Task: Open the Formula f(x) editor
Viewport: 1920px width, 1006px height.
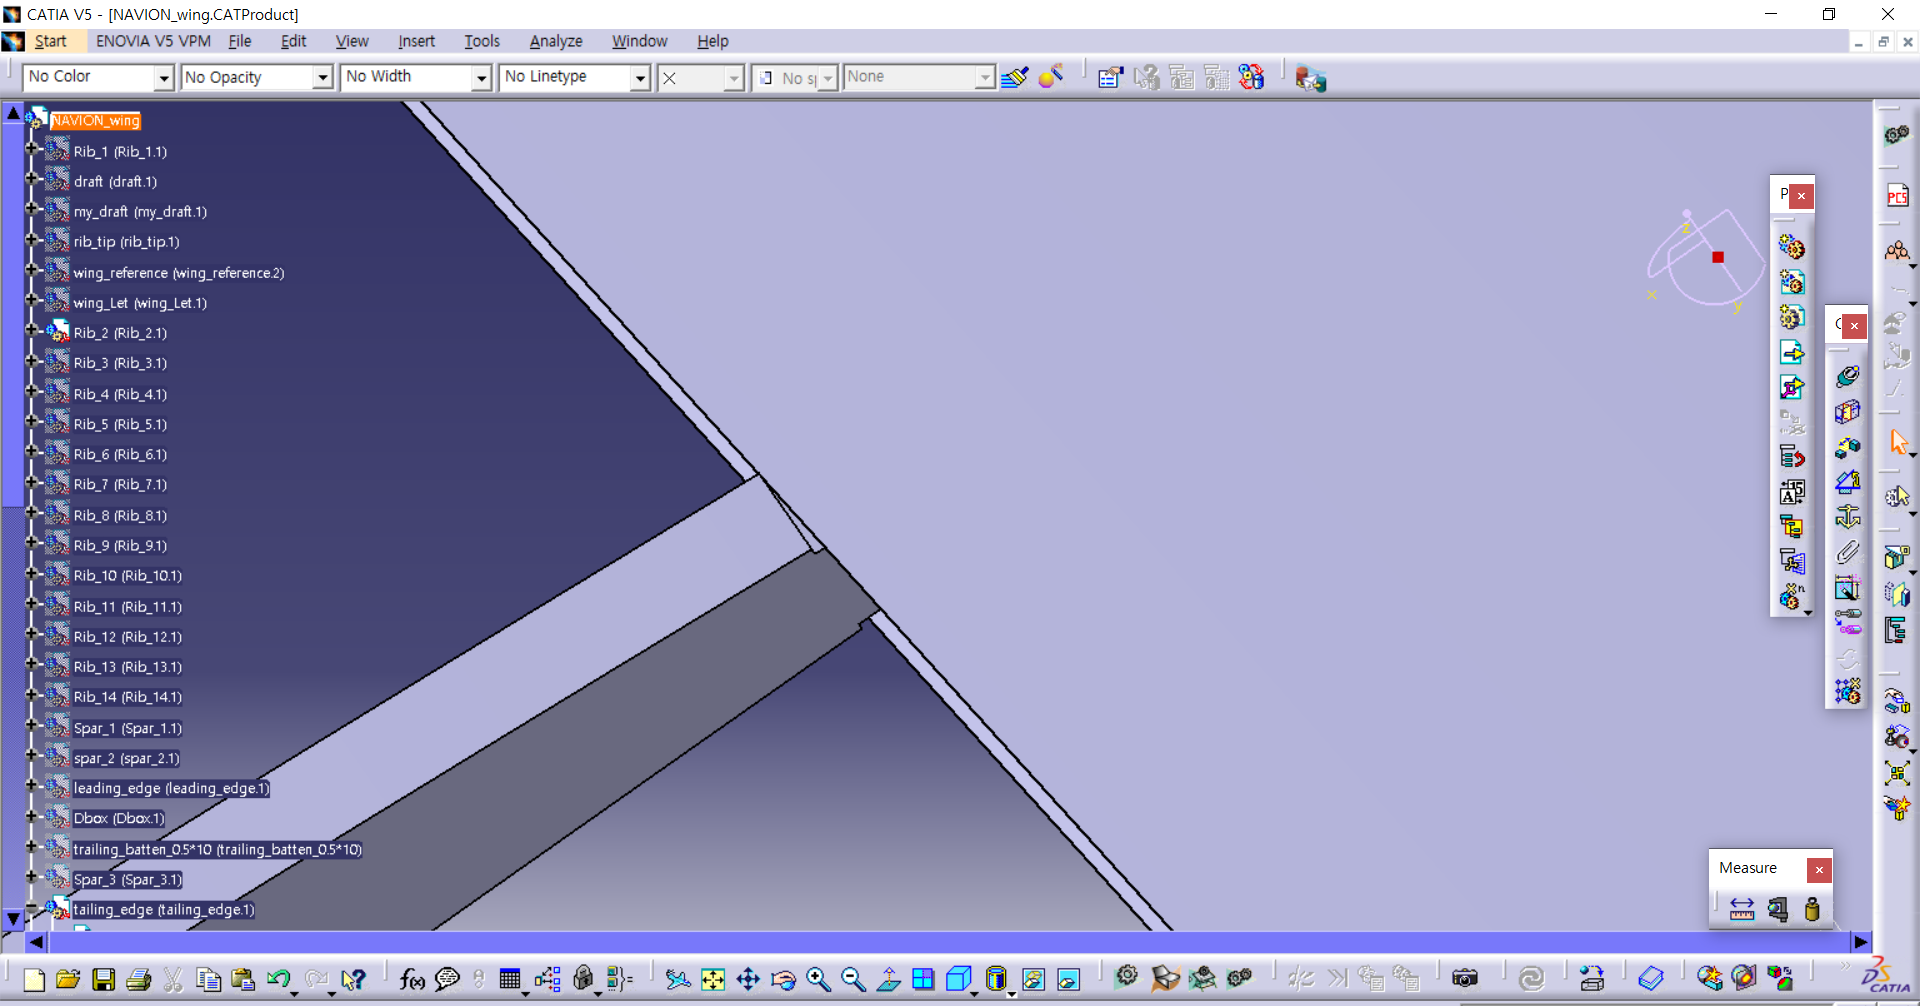Action: [x=412, y=979]
